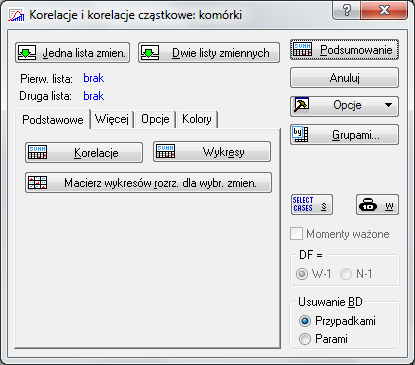
Task: Switch to the Podstawowe tab
Action: point(53,120)
